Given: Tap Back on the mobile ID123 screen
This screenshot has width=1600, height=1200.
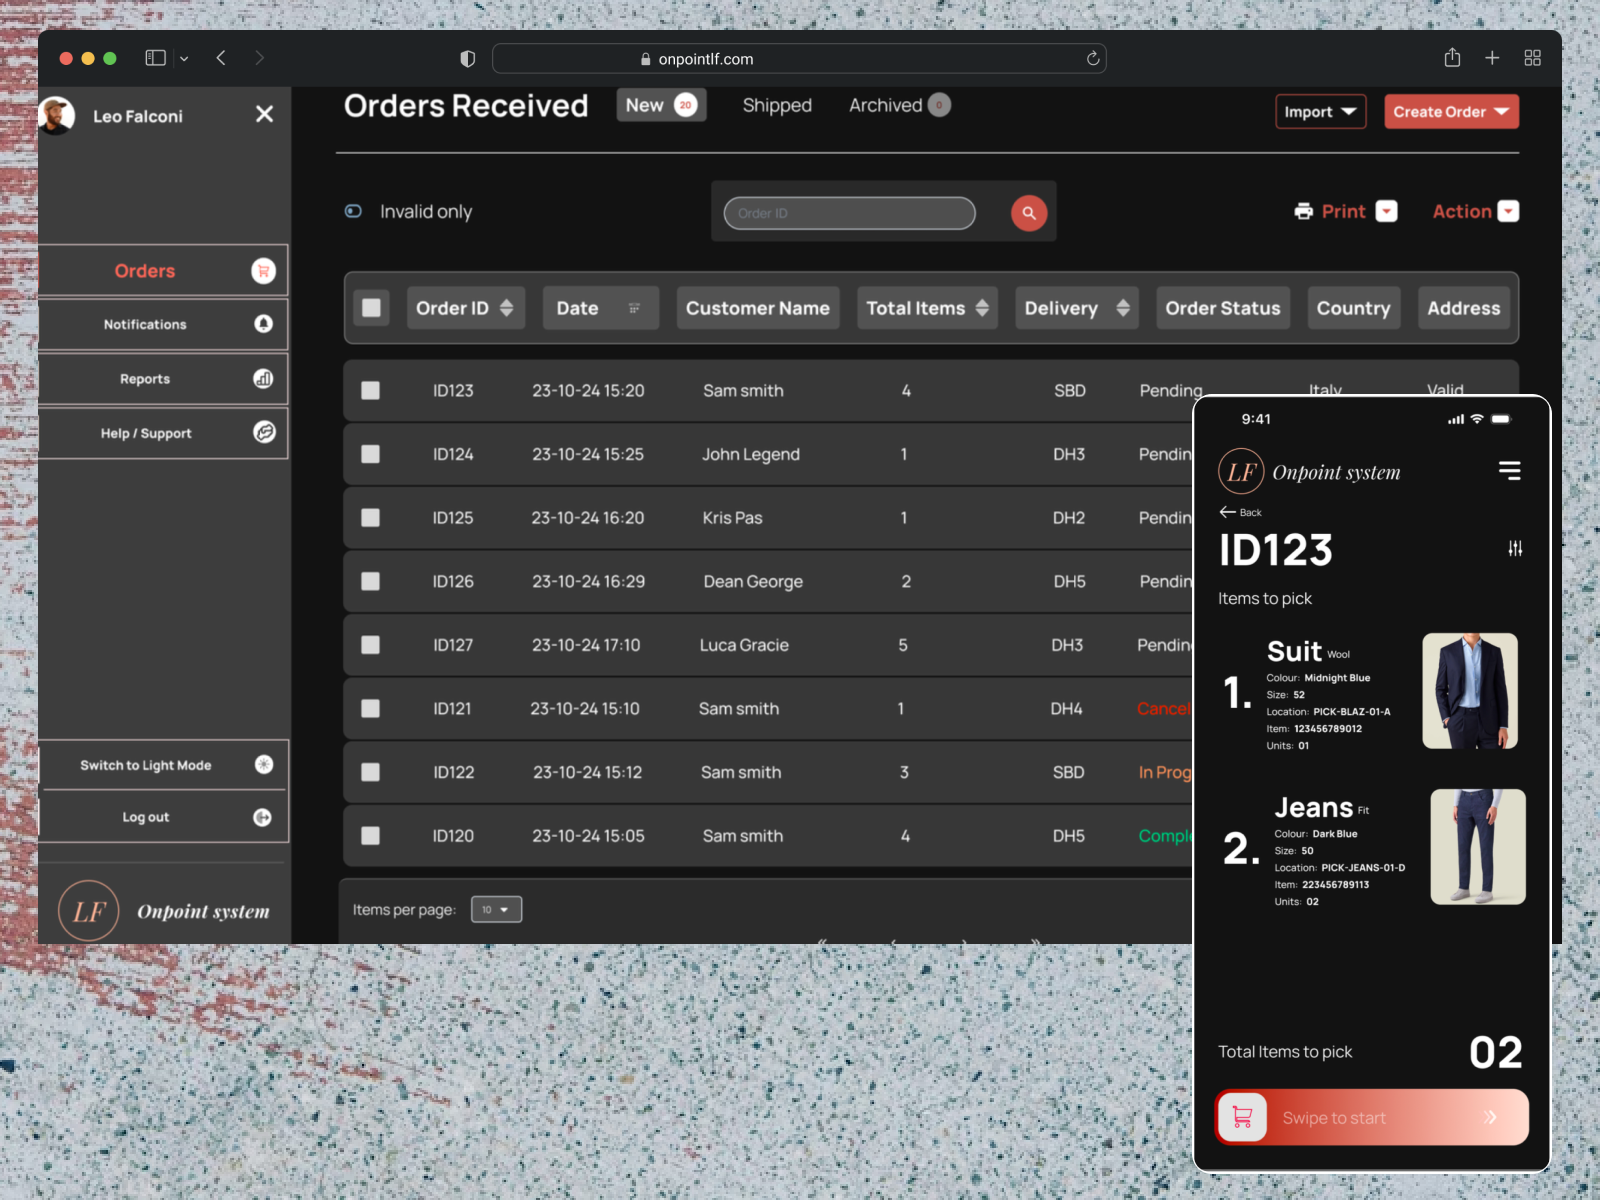Looking at the screenshot, I should (x=1240, y=512).
